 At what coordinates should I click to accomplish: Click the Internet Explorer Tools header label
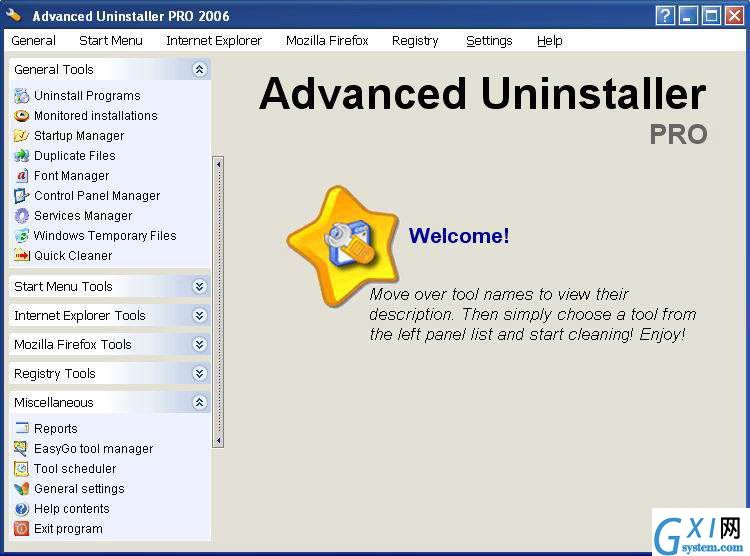(80, 316)
